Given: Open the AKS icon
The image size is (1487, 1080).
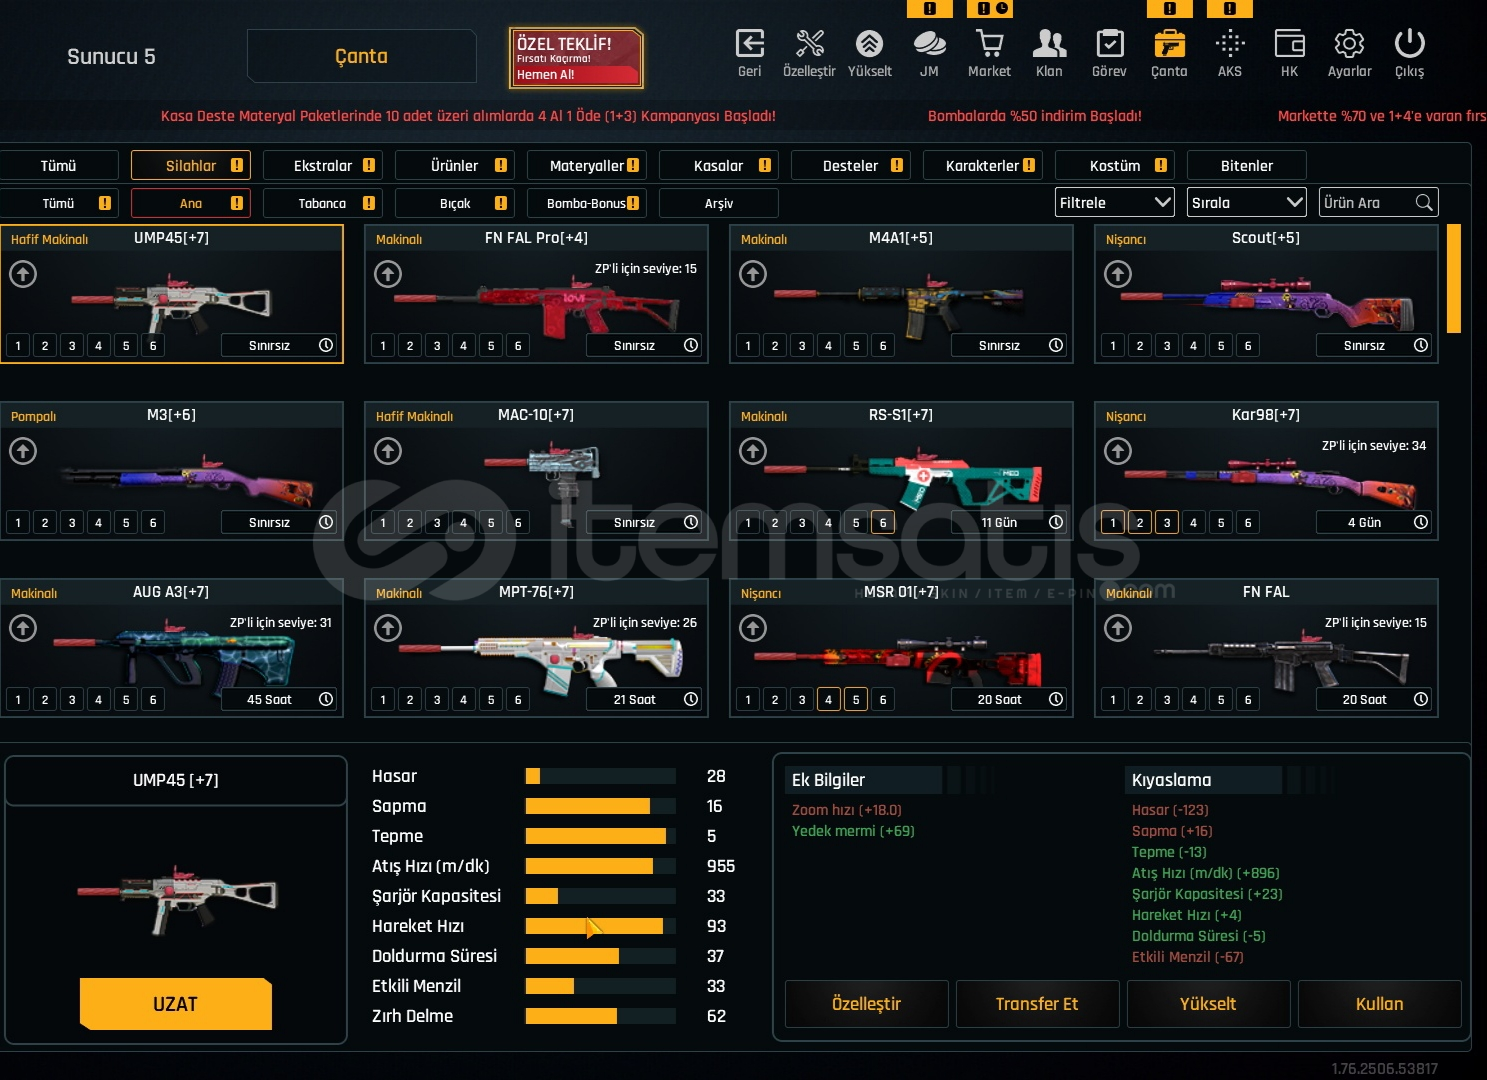Looking at the screenshot, I should point(1230,44).
